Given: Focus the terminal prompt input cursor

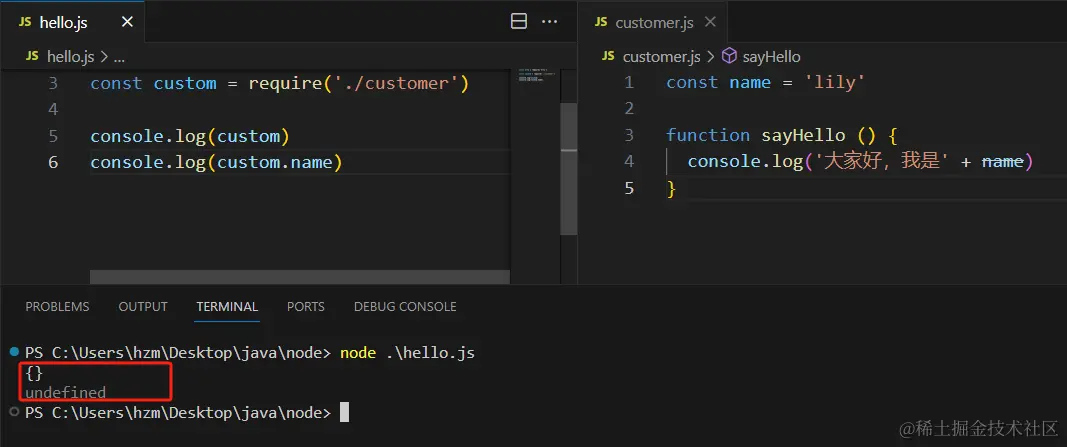Looking at the screenshot, I should tap(344, 412).
